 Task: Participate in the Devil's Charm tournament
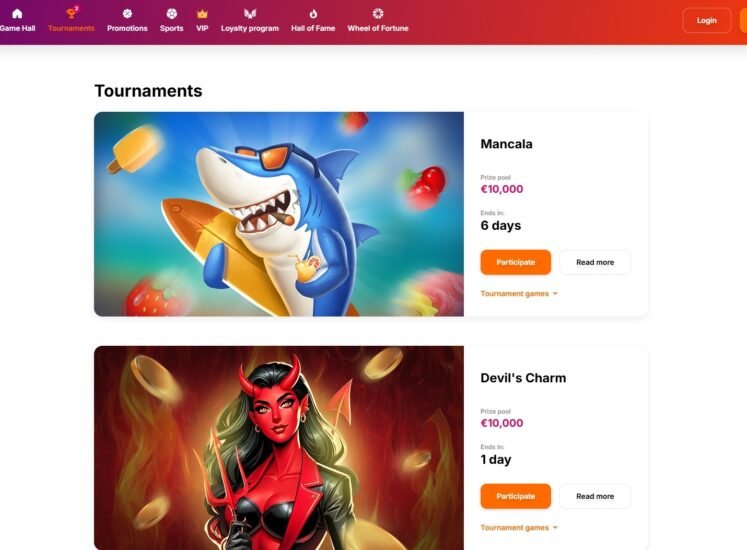tap(515, 496)
